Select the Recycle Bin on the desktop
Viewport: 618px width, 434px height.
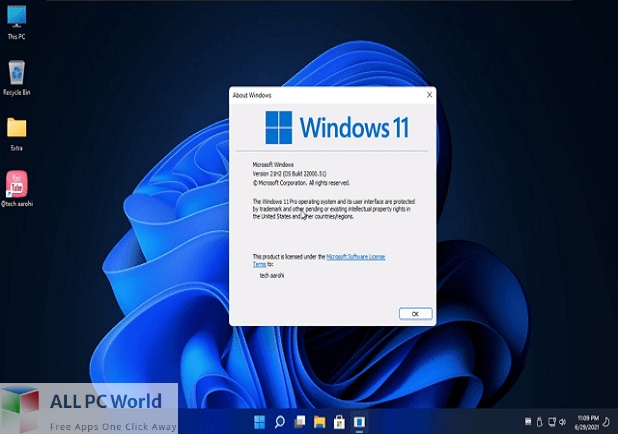(x=17, y=78)
